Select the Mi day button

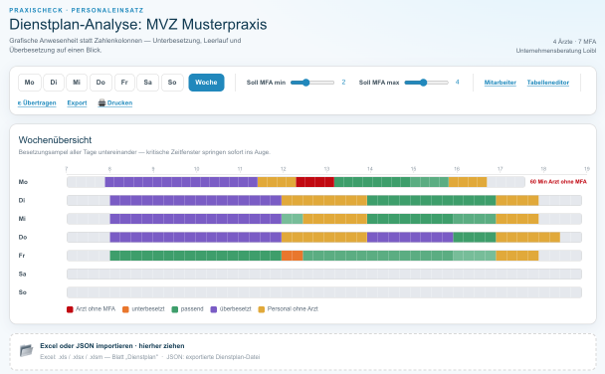77,83
